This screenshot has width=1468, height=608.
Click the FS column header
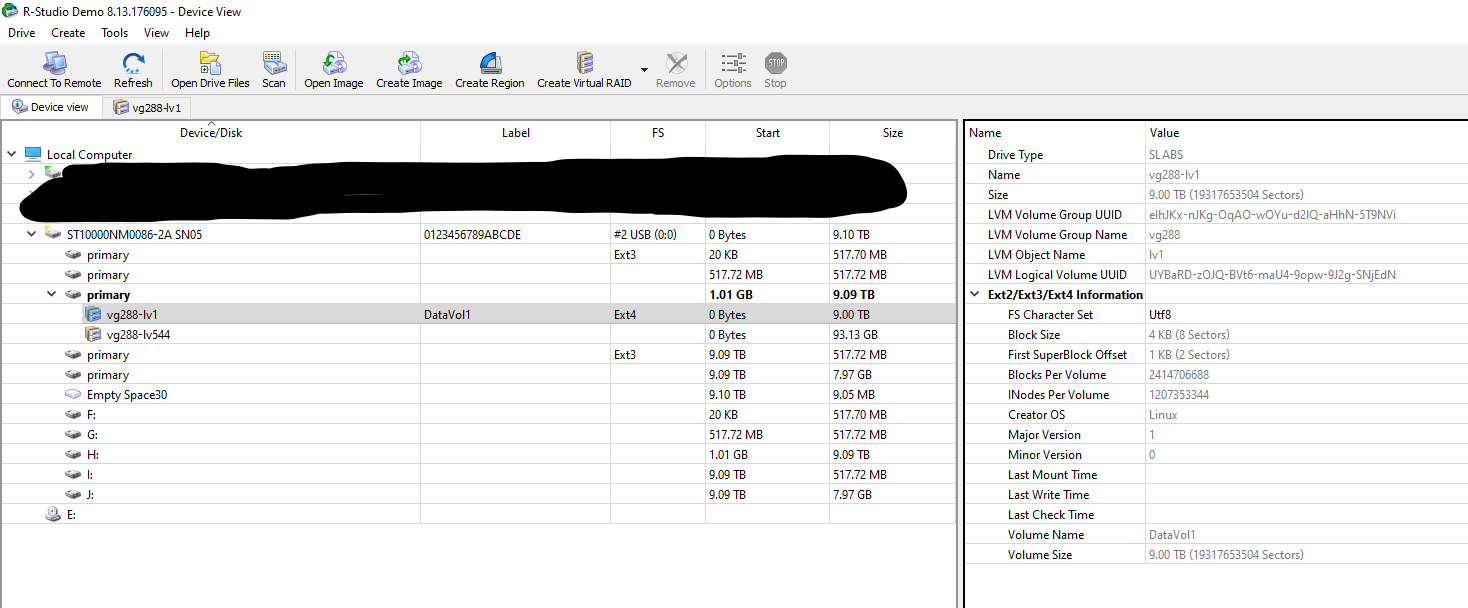657,133
